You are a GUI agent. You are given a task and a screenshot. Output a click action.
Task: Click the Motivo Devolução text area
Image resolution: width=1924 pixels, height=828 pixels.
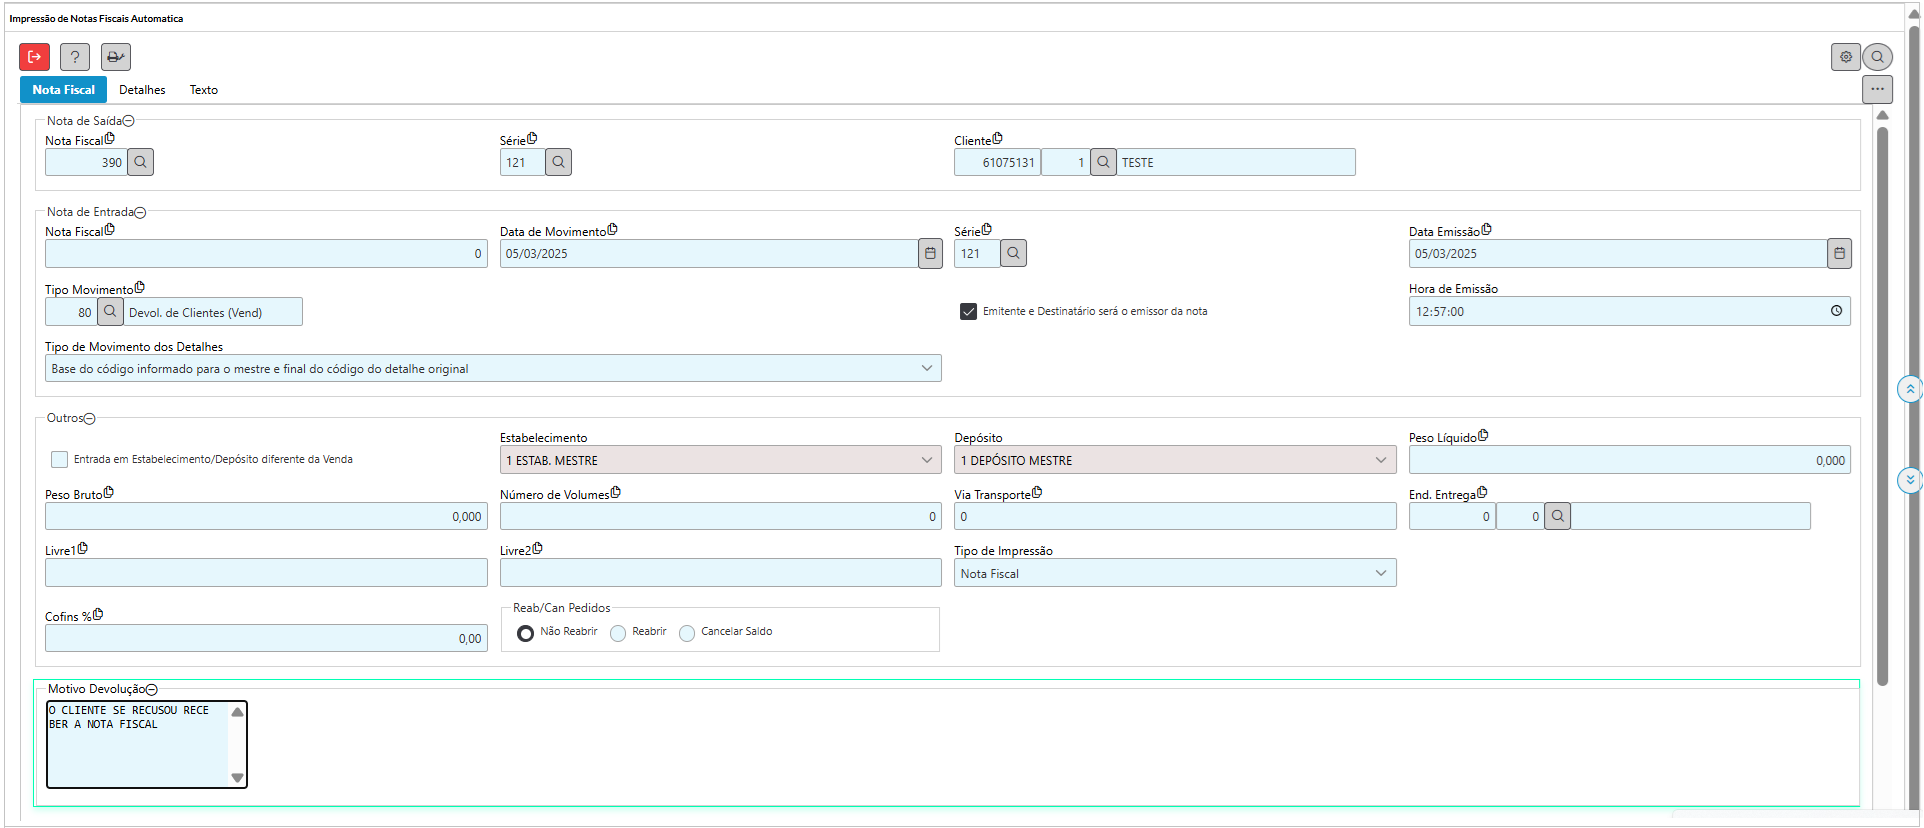138,744
